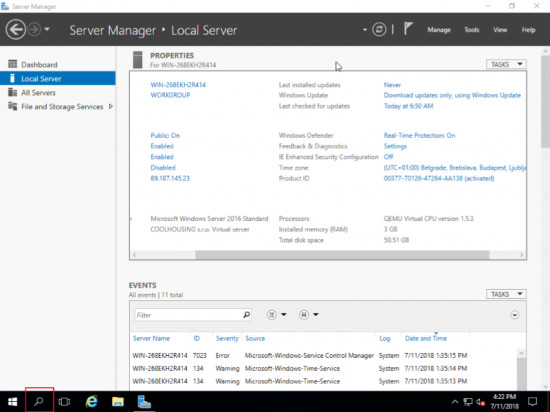Image resolution: width=550 pixels, height=412 pixels.
Task: Open File Explorer from the taskbar
Action: (x=118, y=401)
